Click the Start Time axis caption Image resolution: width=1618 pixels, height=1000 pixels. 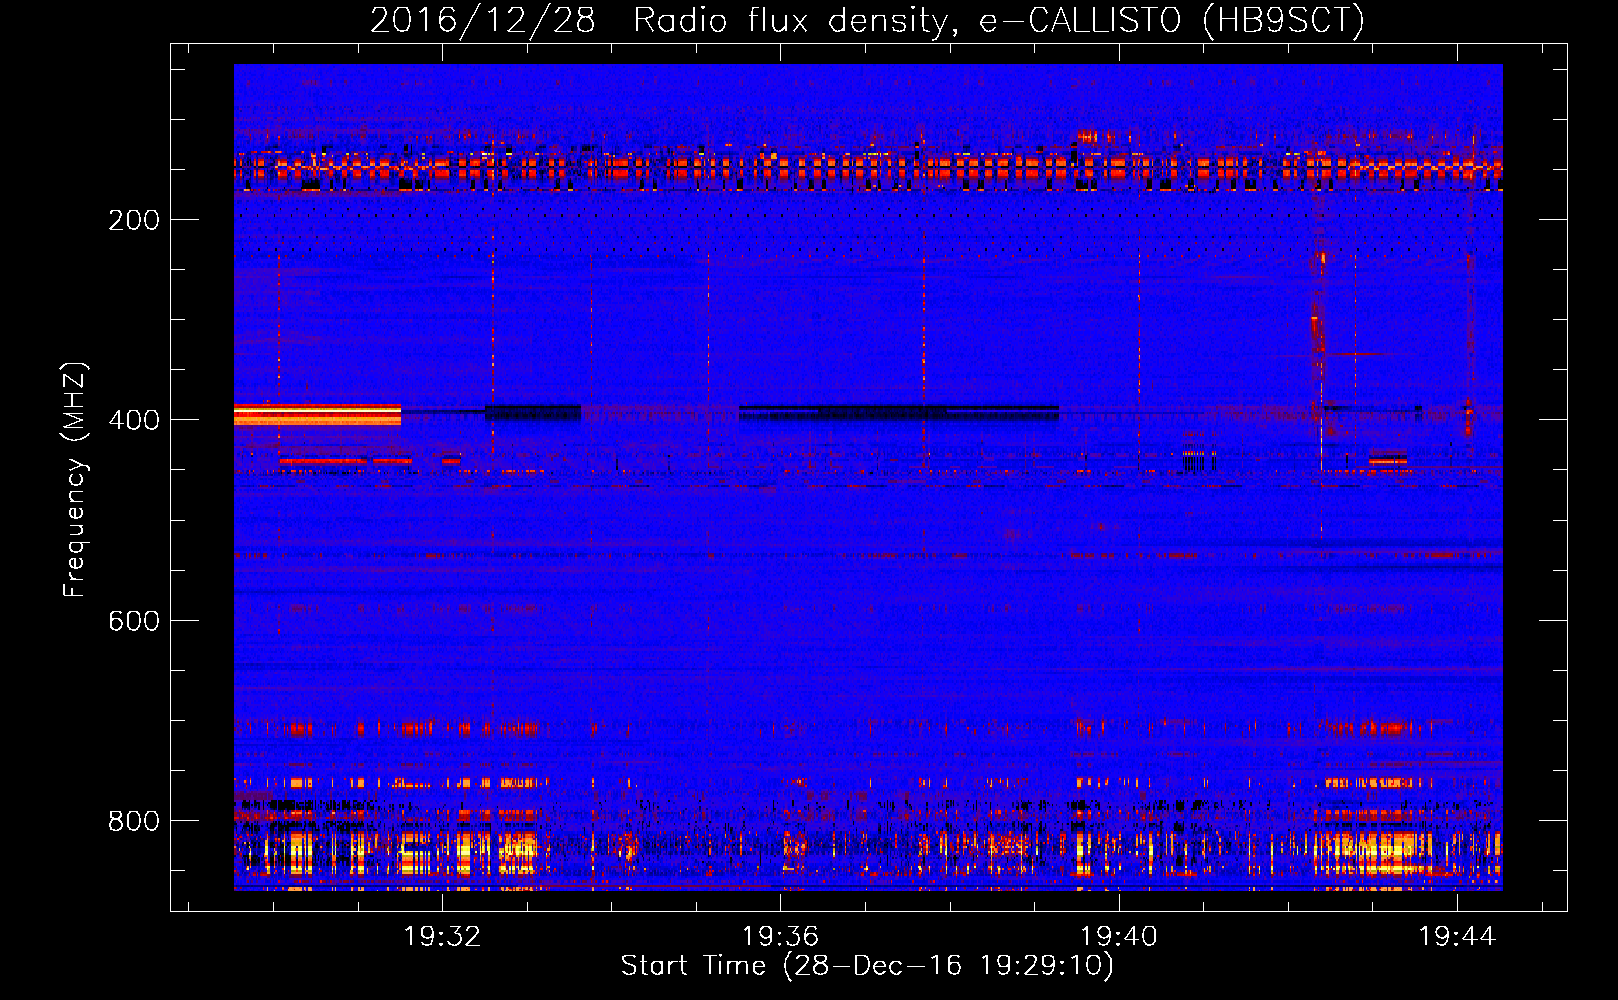click(x=867, y=966)
